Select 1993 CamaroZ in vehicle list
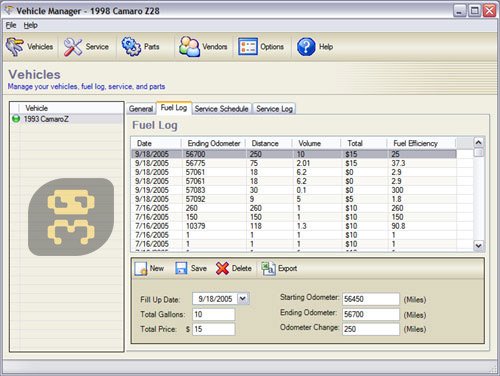 coord(67,119)
